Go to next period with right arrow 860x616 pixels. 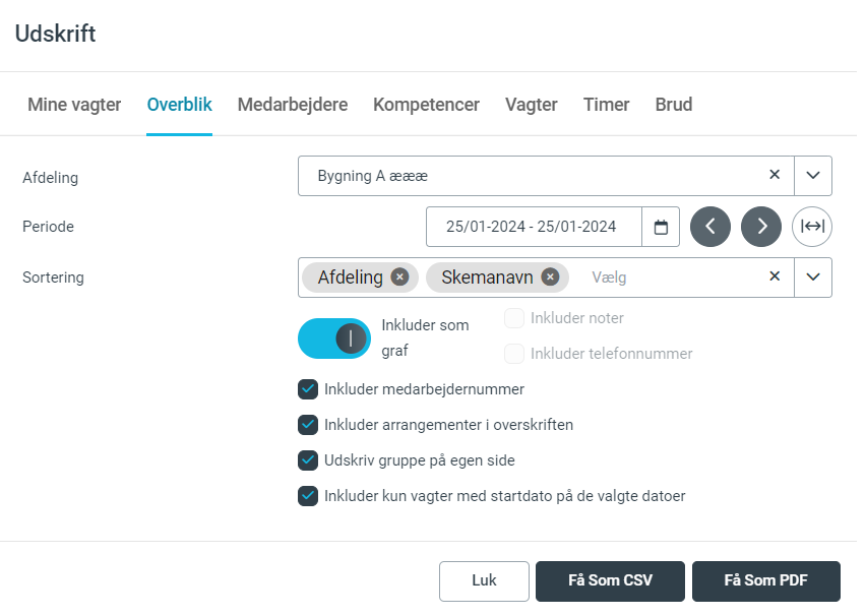761,226
